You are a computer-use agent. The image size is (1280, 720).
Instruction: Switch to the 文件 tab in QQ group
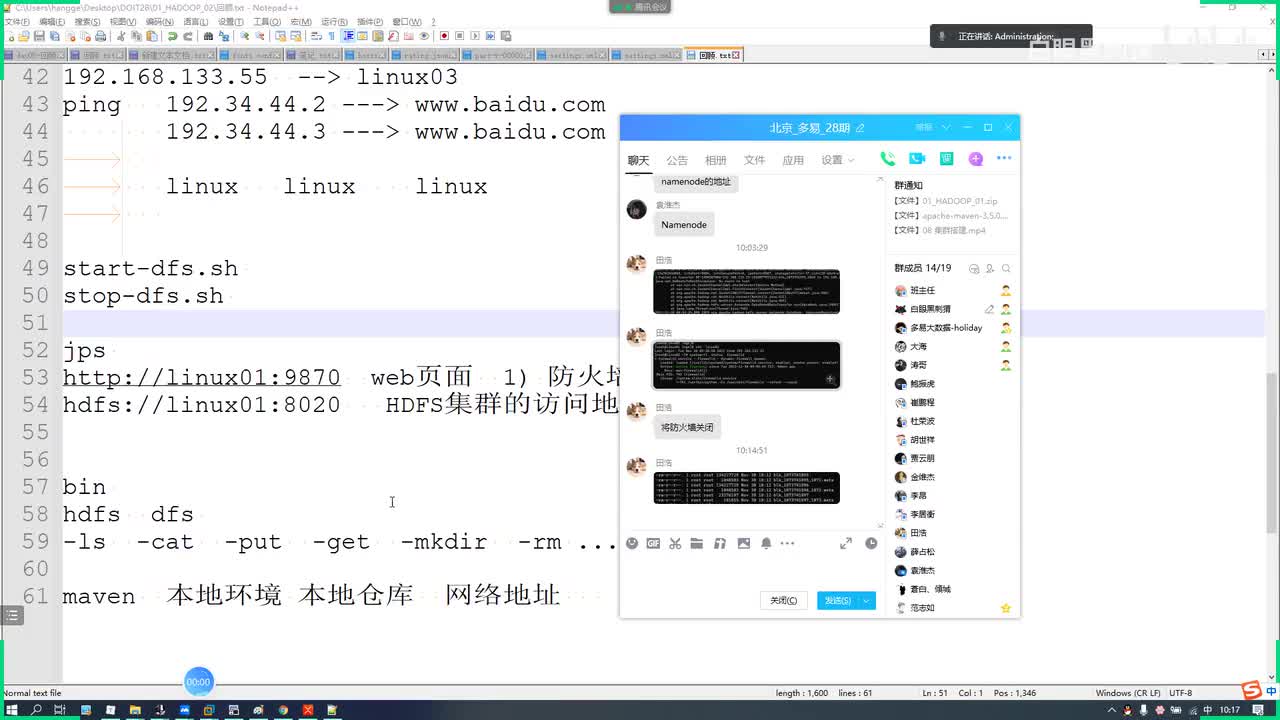click(x=754, y=160)
